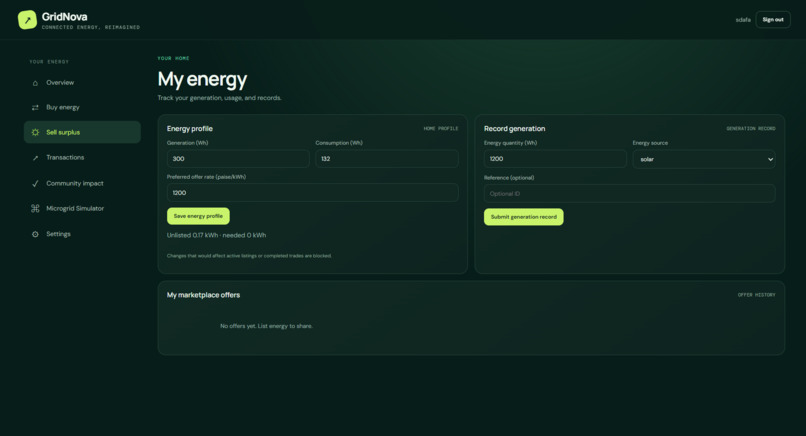This screenshot has height=436, width=806.
Task: Click the Settings gear icon
Action: [x=35, y=234]
